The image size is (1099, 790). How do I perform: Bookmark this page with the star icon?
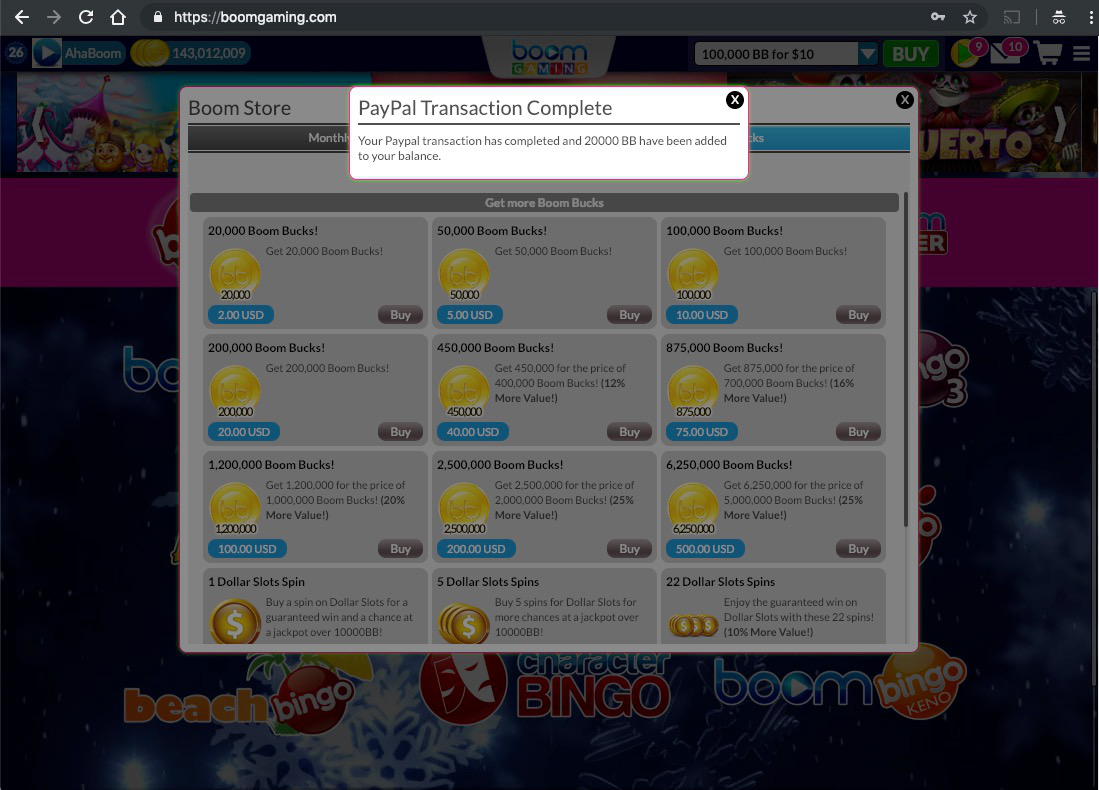pyautogui.click(x=969, y=17)
